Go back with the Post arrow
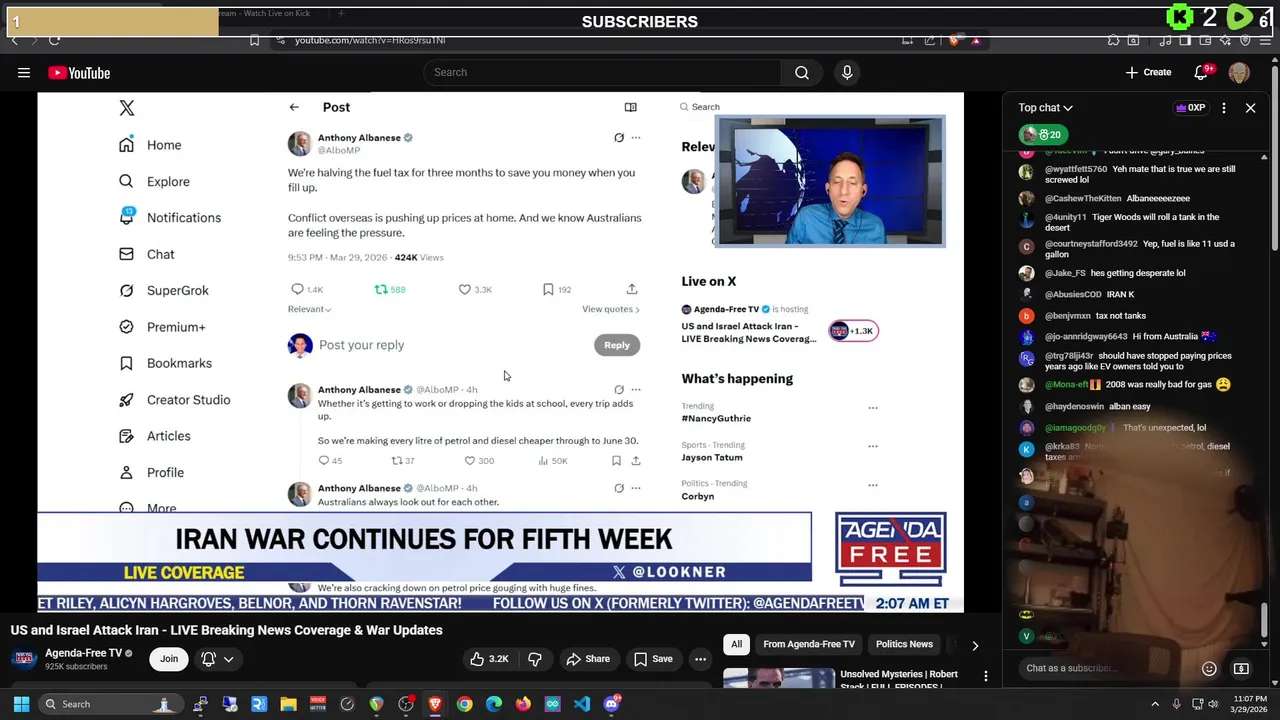This screenshot has width=1280, height=720. click(x=294, y=107)
